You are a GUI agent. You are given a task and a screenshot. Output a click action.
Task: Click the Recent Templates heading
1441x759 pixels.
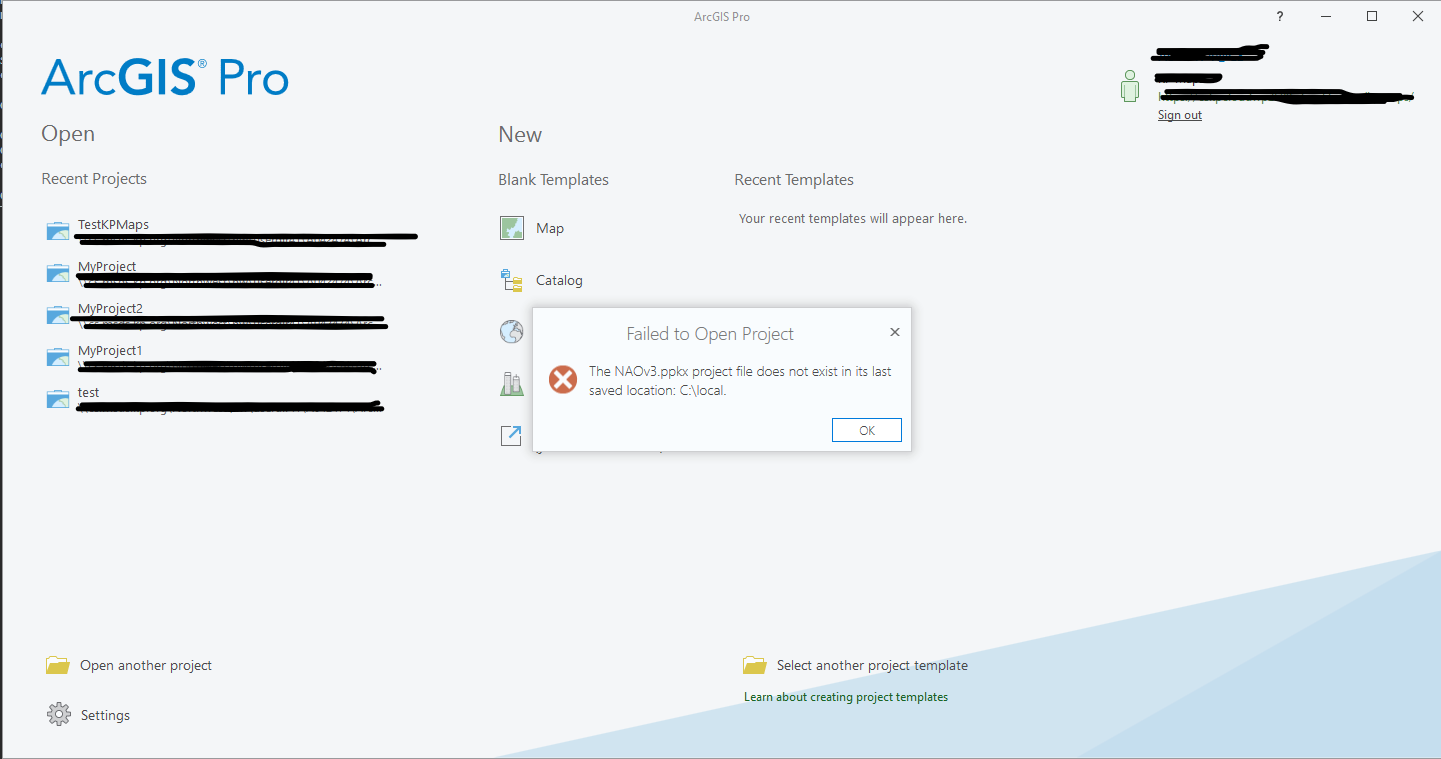click(x=794, y=180)
